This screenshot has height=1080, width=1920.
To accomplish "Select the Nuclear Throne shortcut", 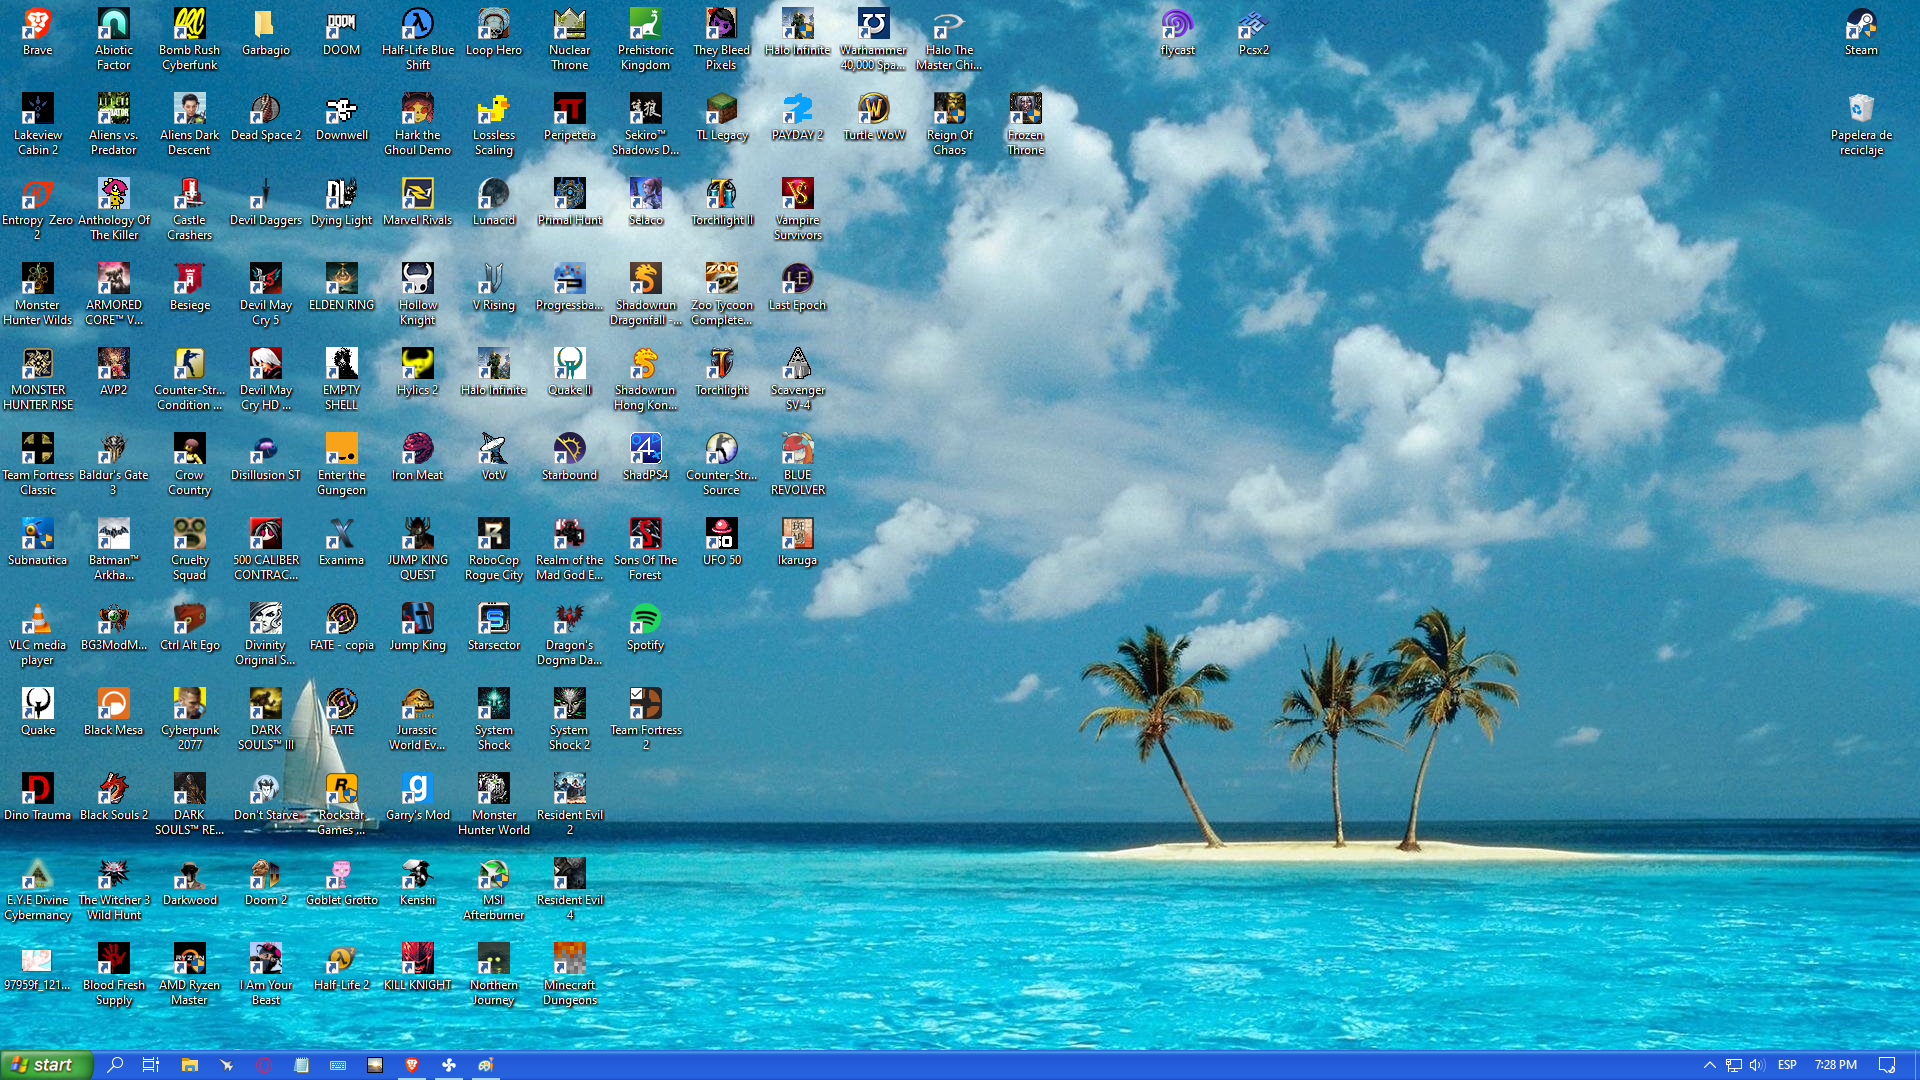I will (x=570, y=39).
